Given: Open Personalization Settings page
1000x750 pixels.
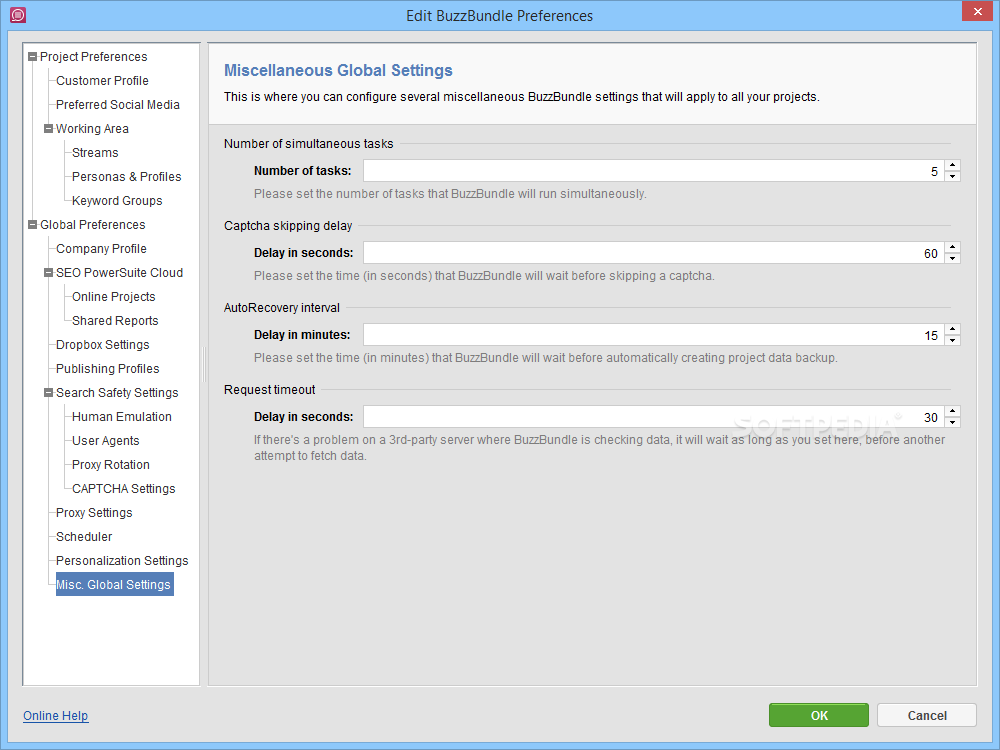Looking at the screenshot, I should 122,561.
